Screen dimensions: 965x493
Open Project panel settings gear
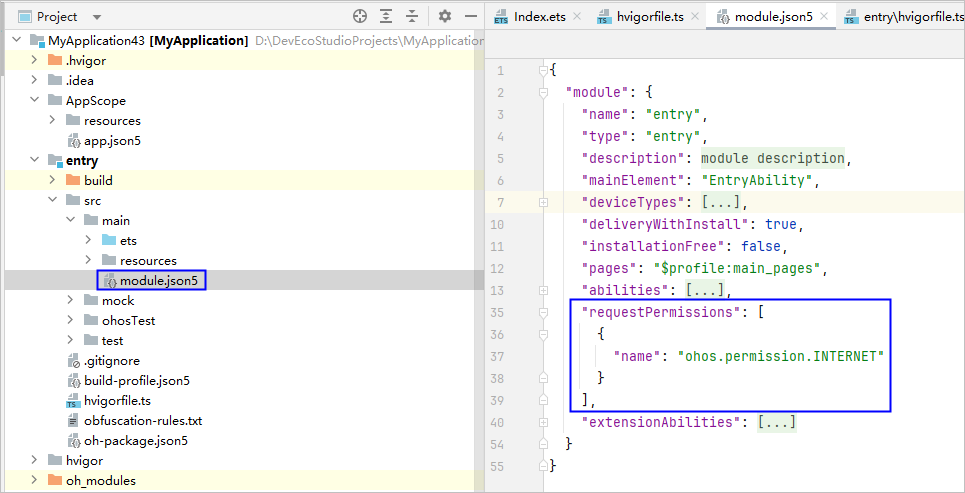445,16
